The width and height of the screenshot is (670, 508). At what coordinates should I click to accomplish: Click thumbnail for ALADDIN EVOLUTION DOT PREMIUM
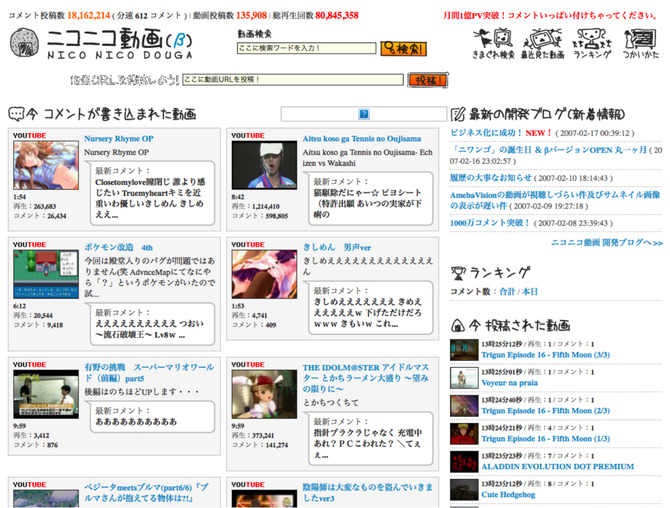[464, 462]
